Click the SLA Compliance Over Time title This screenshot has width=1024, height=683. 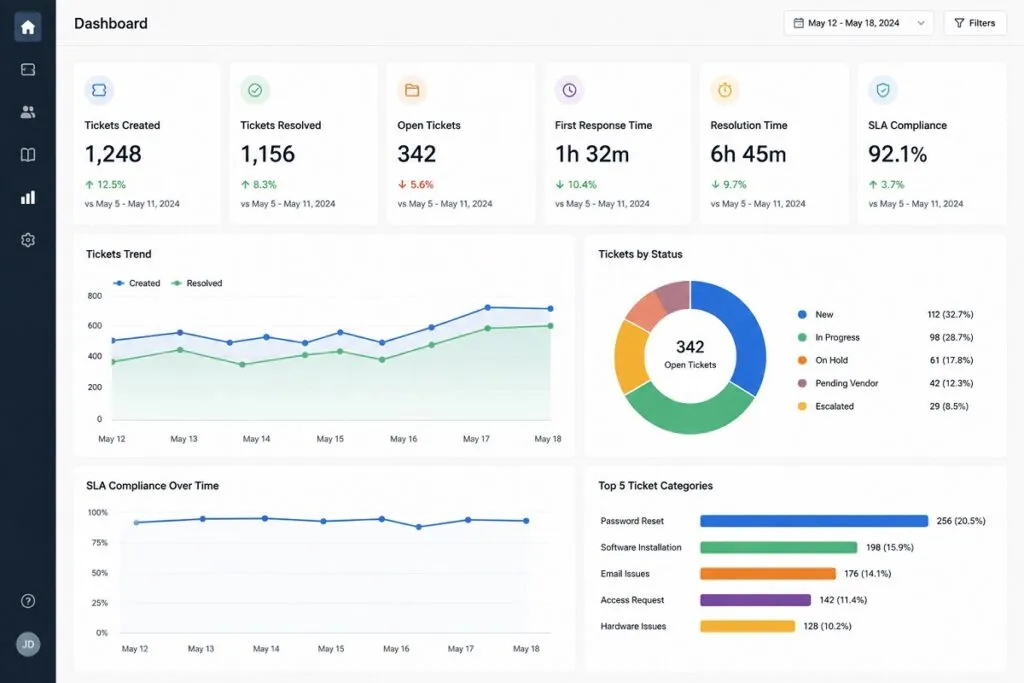[152, 486]
